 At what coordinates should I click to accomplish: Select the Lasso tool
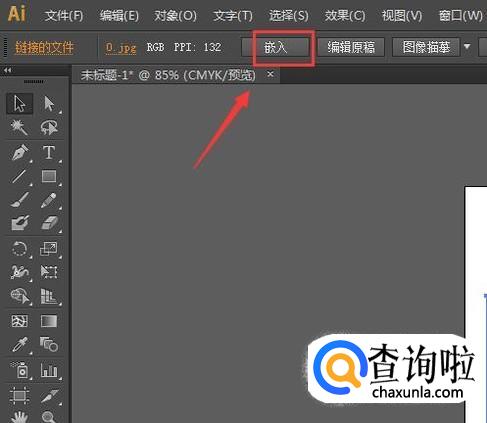click(x=49, y=127)
